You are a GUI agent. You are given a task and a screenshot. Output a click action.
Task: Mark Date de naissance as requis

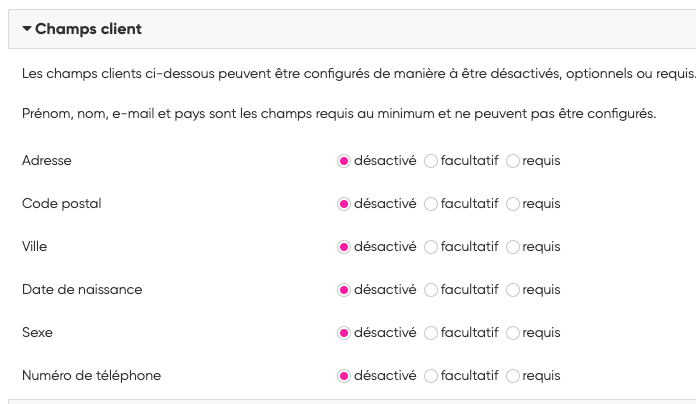[513, 290]
